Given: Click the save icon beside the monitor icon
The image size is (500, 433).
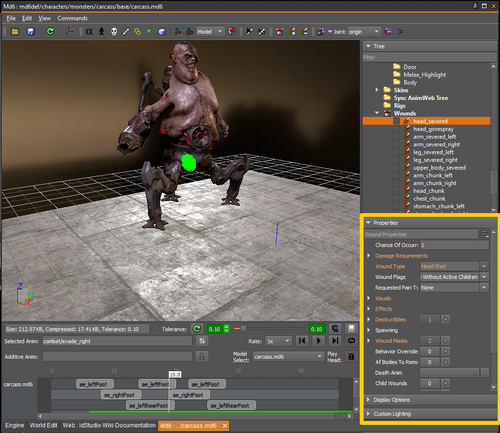Looking at the screenshot, I should pos(351,329).
